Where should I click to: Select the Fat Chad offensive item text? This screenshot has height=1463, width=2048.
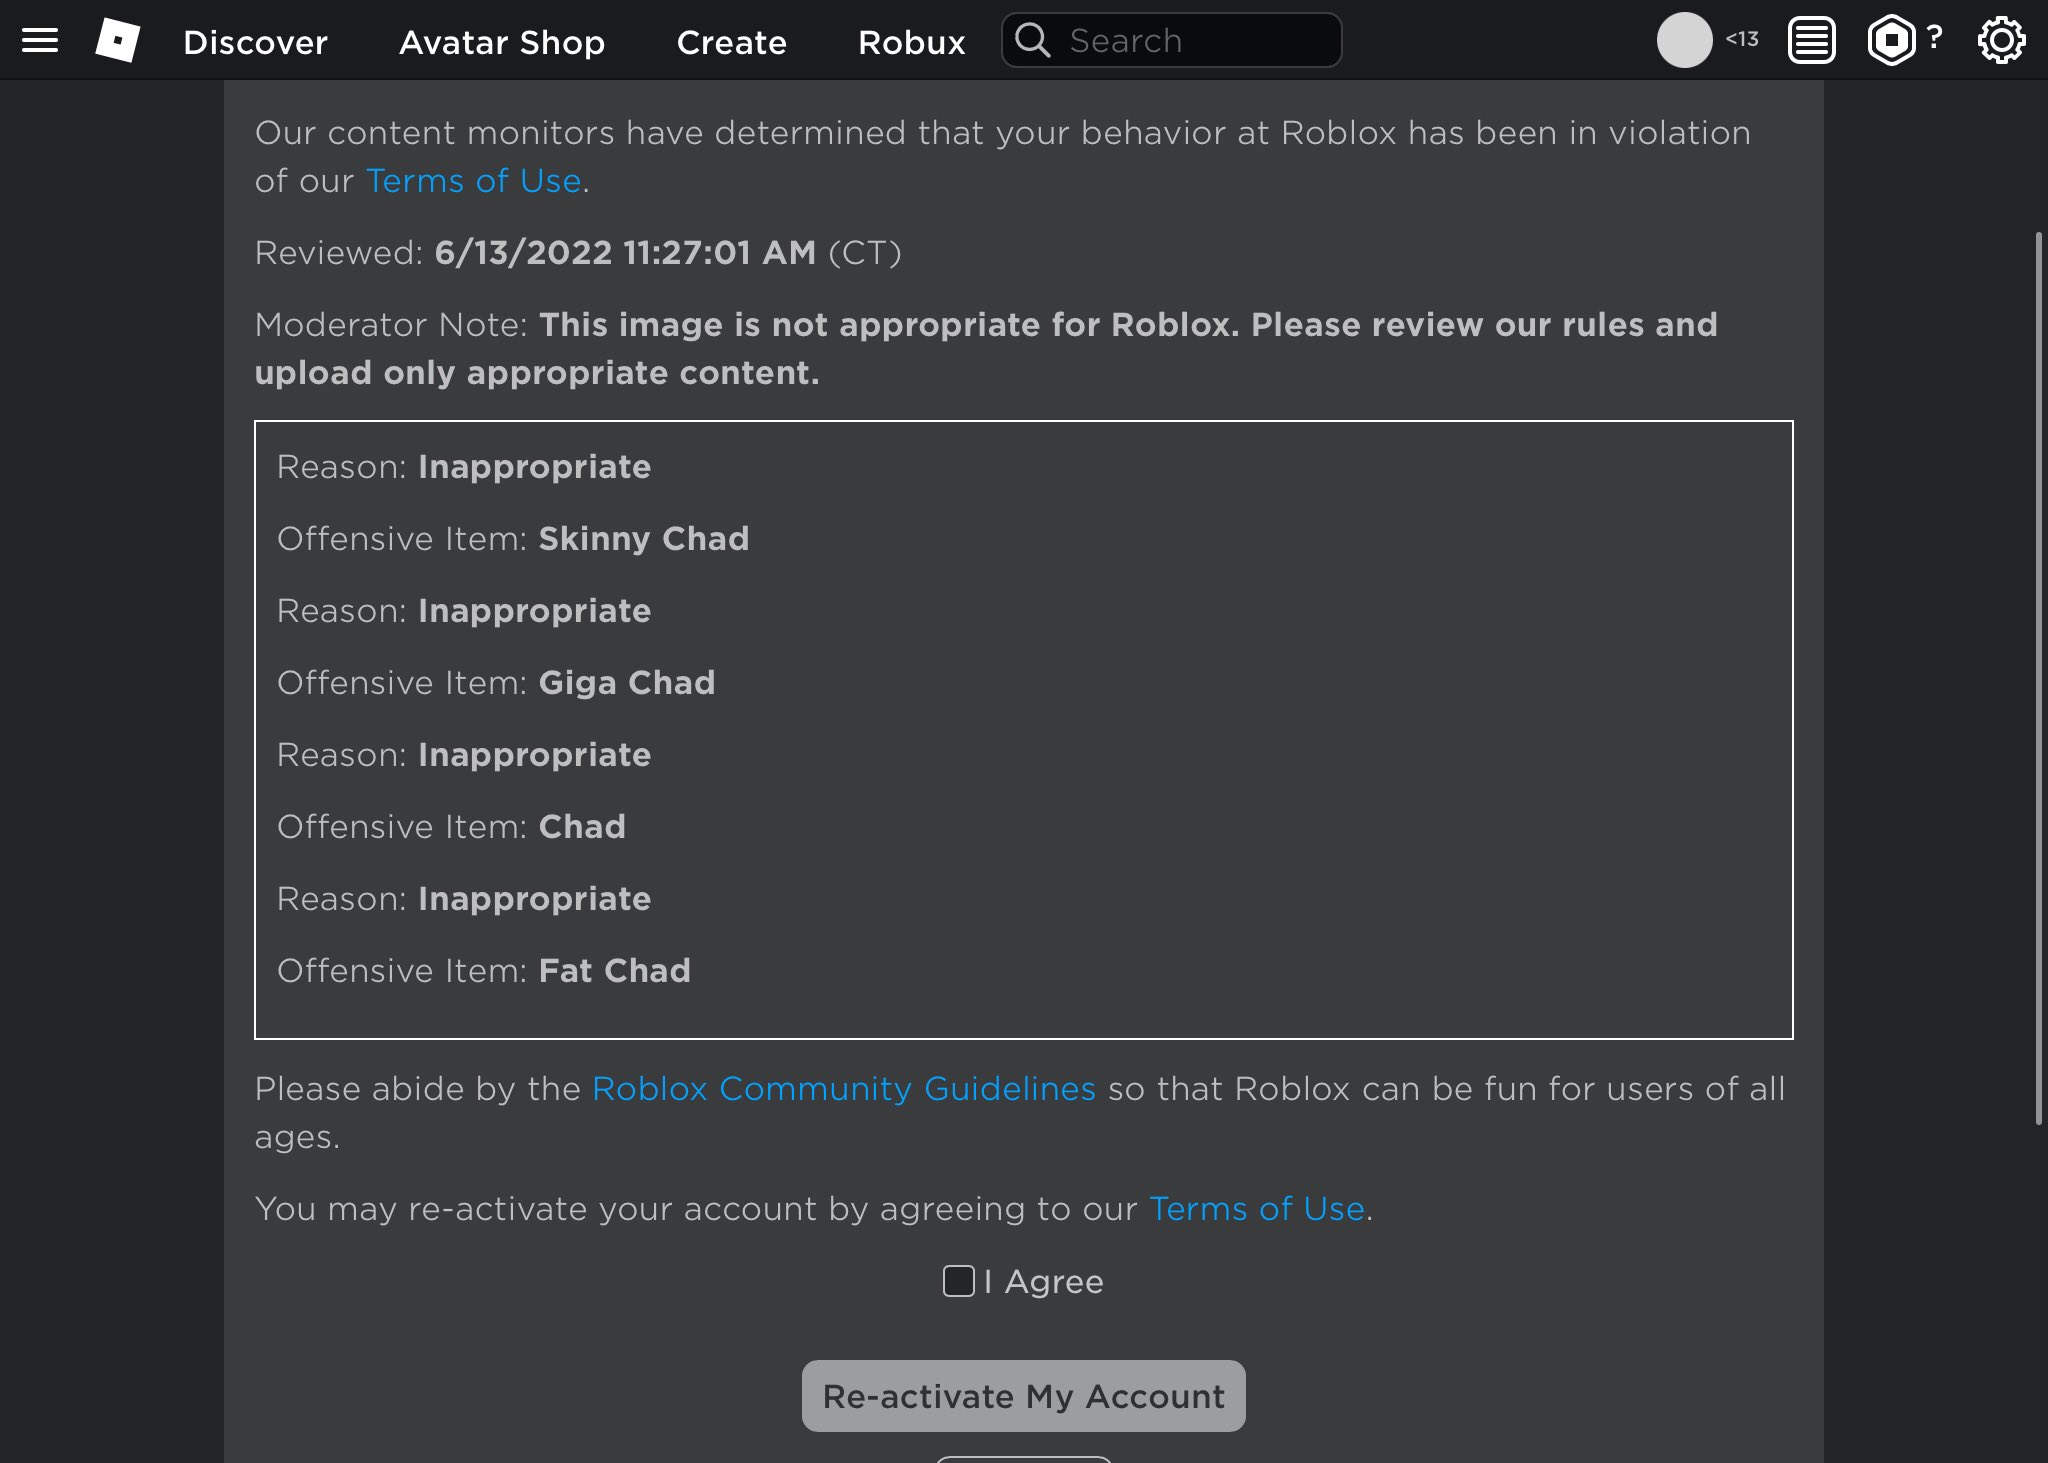(615, 971)
